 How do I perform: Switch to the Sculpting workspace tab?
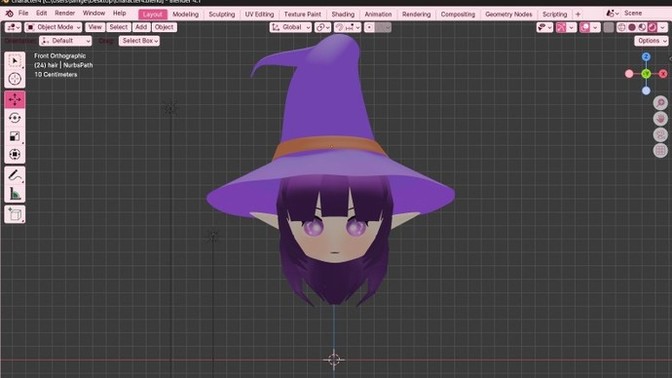[222, 14]
